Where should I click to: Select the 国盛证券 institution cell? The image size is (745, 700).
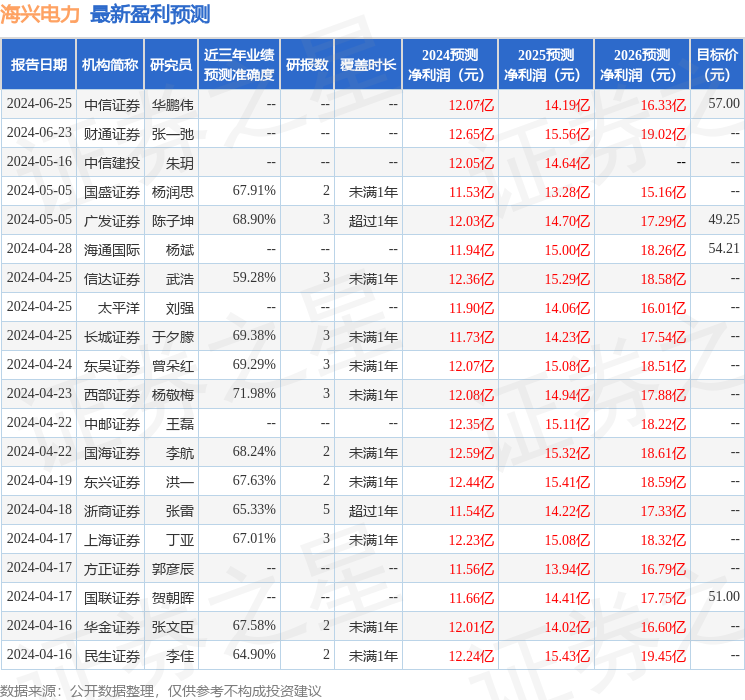[x=112, y=192]
